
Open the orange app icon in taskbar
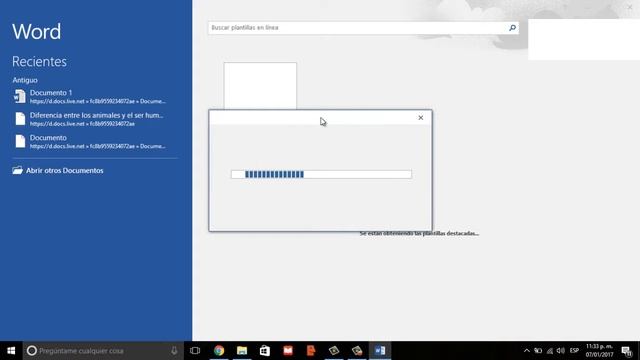[x=311, y=351]
